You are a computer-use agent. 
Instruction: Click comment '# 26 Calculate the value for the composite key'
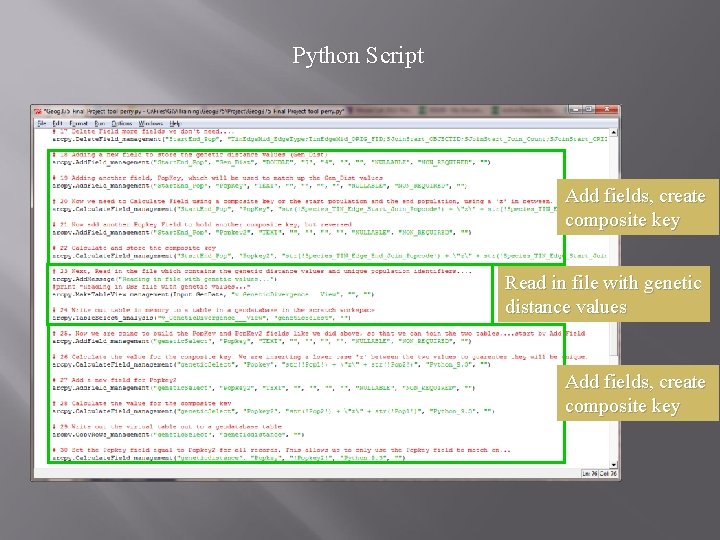pos(320,357)
